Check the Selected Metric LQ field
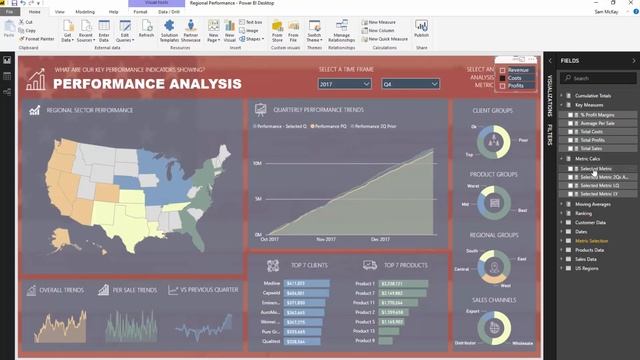 click(x=570, y=186)
